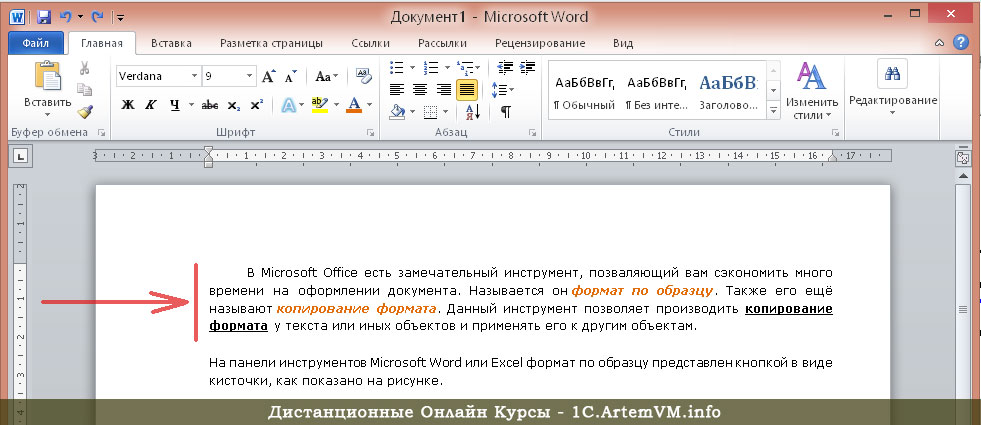The width and height of the screenshot is (981, 425).
Task: Toggle bold Ж formatting
Action: [x=128, y=105]
